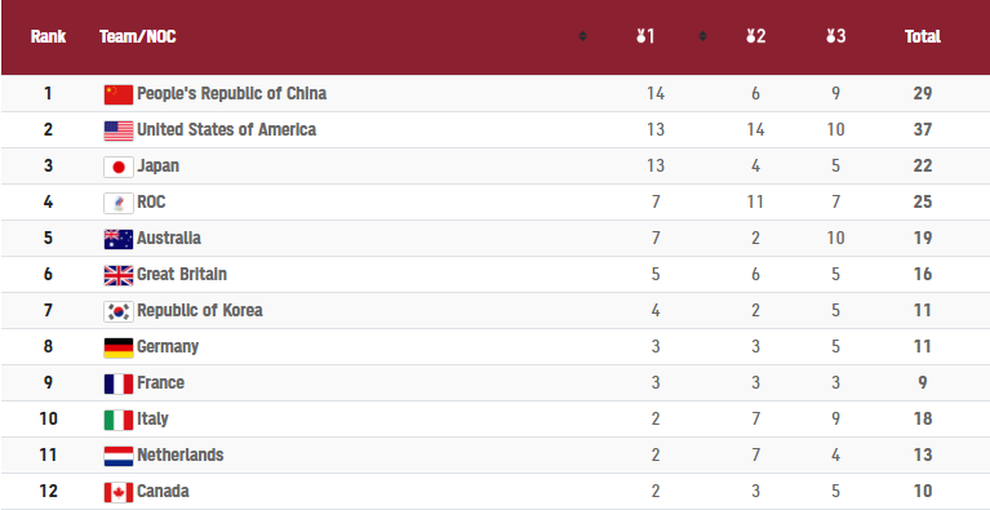Click the Japan flag icon
Screen dimensions: 990x510
(x=118, y=167)
